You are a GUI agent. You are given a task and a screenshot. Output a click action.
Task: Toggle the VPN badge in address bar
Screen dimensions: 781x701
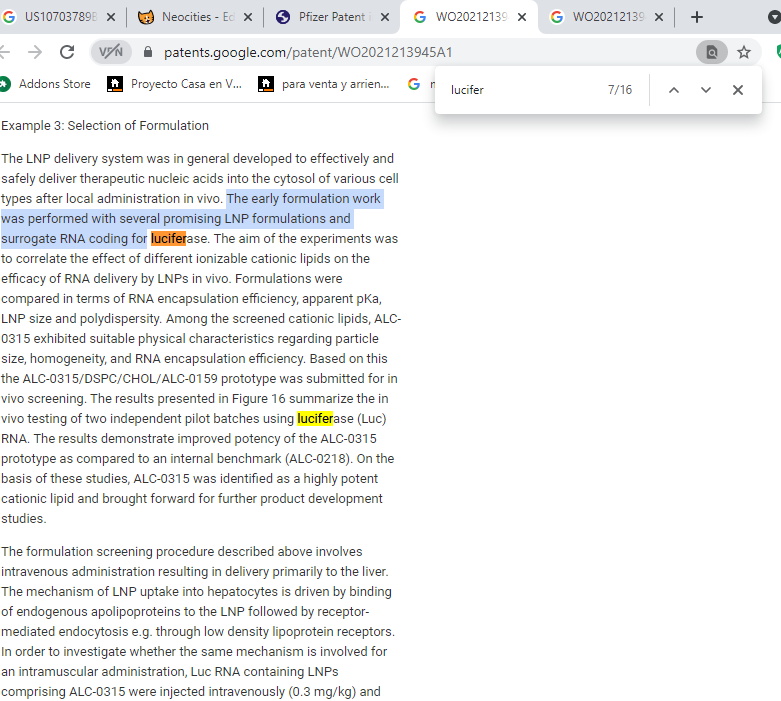point(111,52)
